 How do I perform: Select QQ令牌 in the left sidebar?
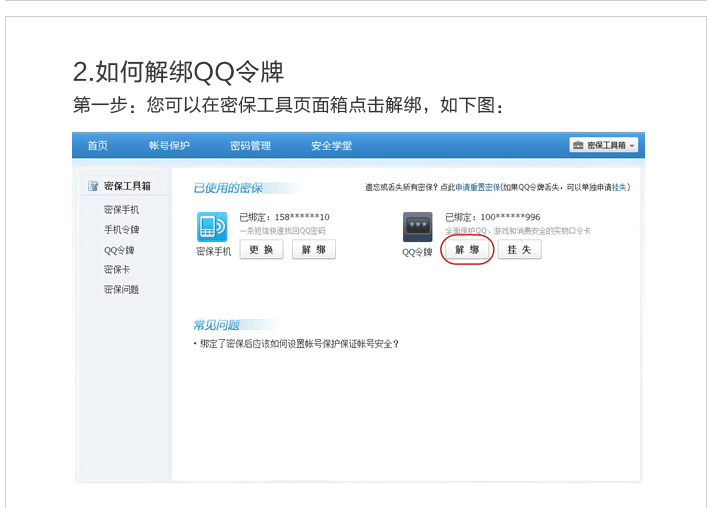(x=119, y=250)
